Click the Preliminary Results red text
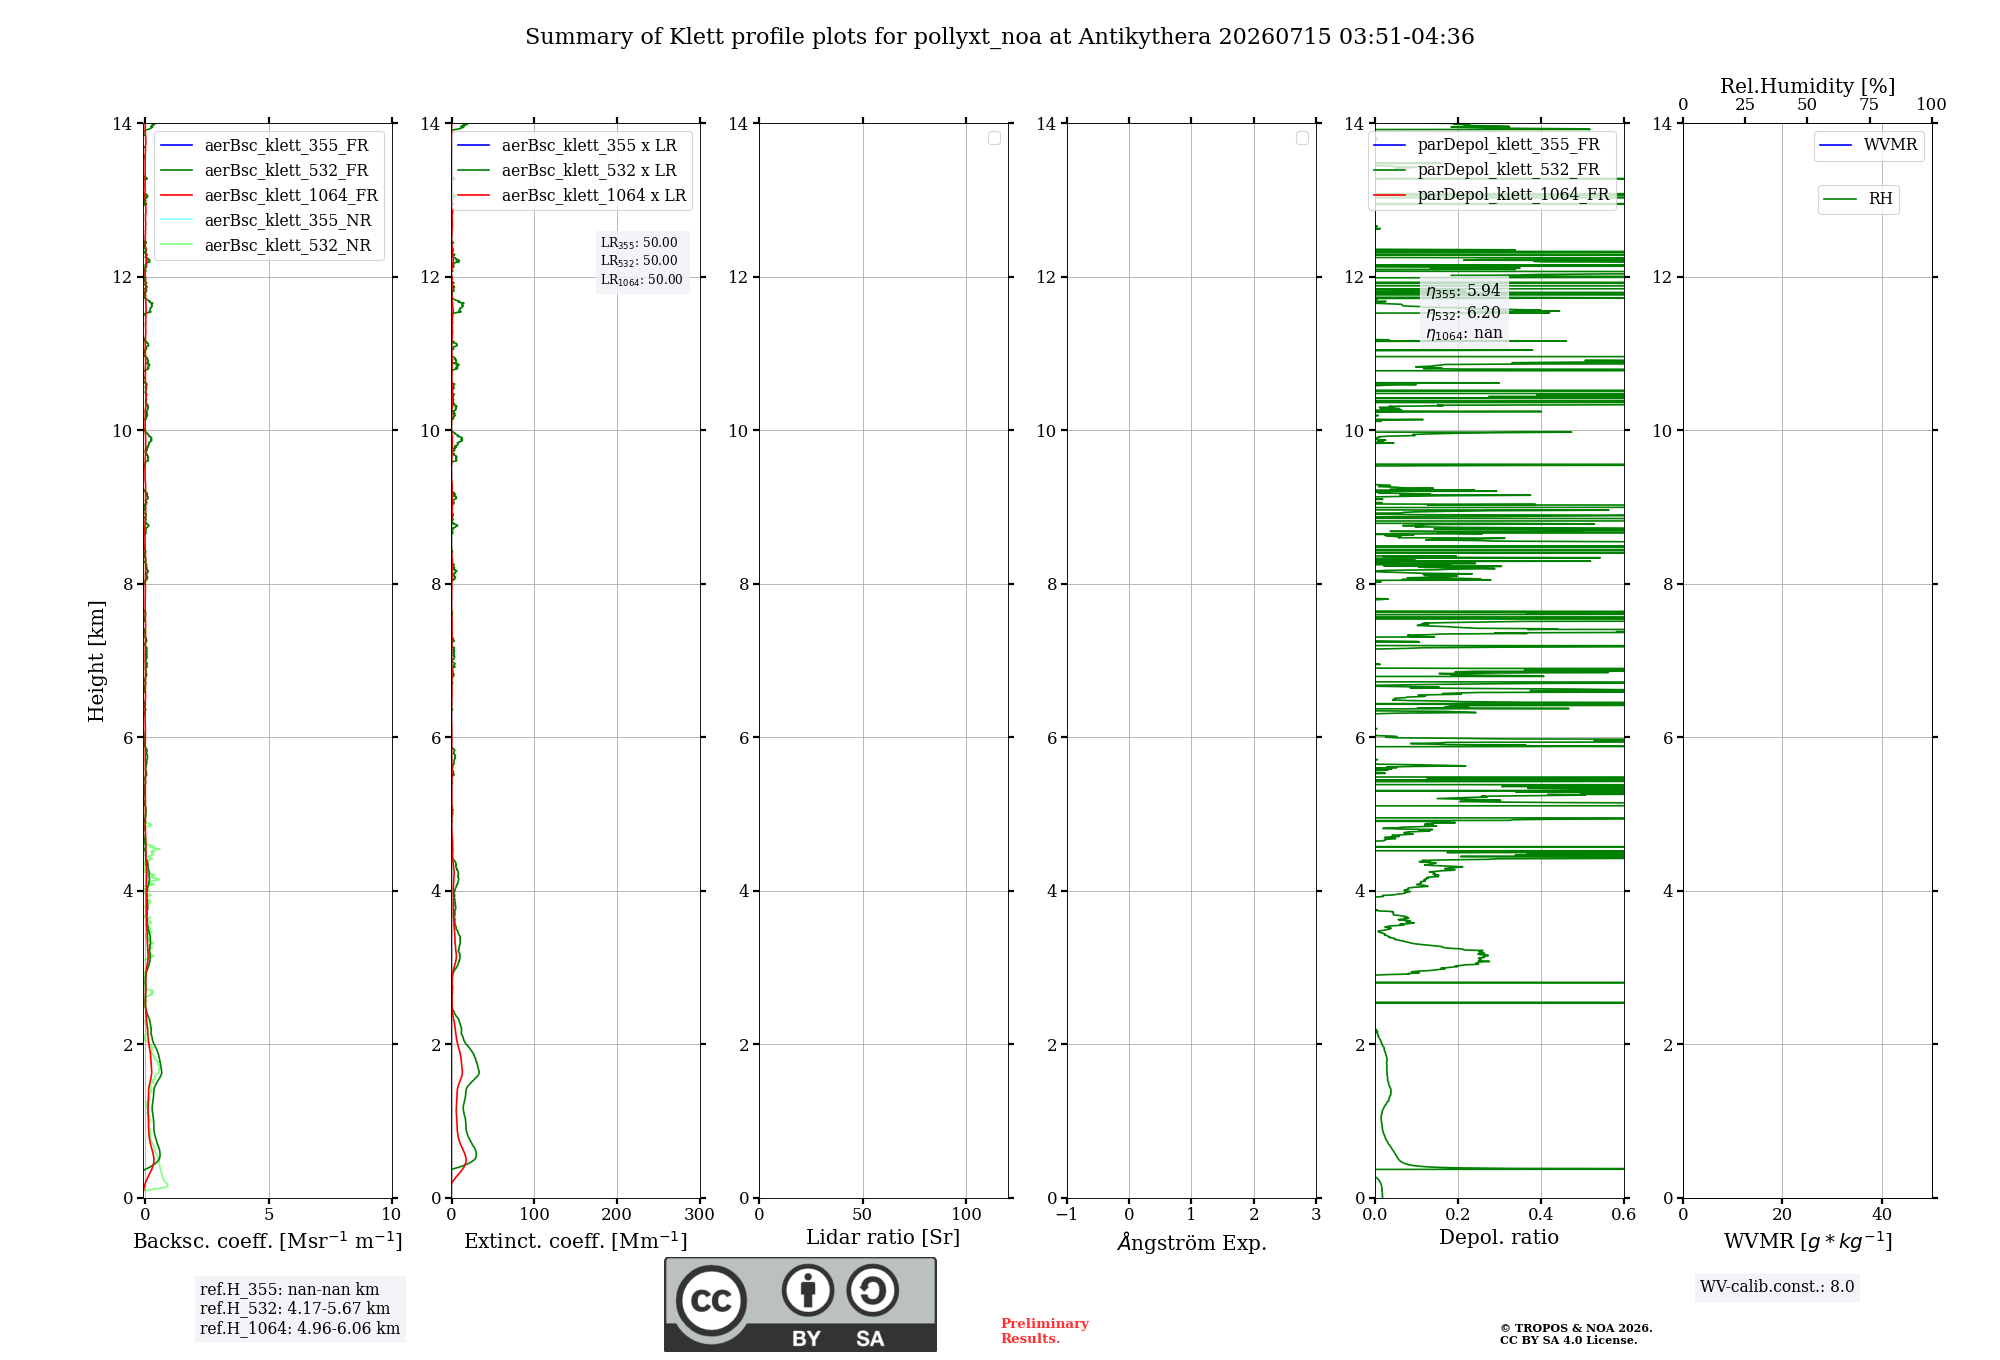The image size is (2000, 1360). coord(1044,1330)
